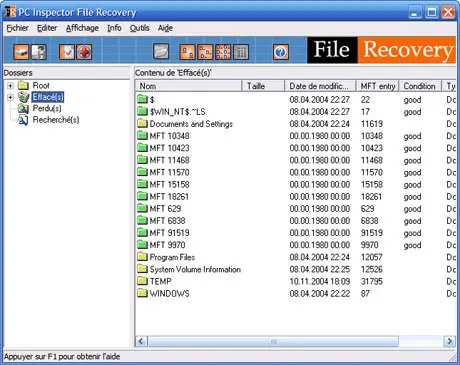Click the Perdu(s) magnifier icon in tree
The height and width of the screenshot is (365, 460).
[x=23, y=108]
